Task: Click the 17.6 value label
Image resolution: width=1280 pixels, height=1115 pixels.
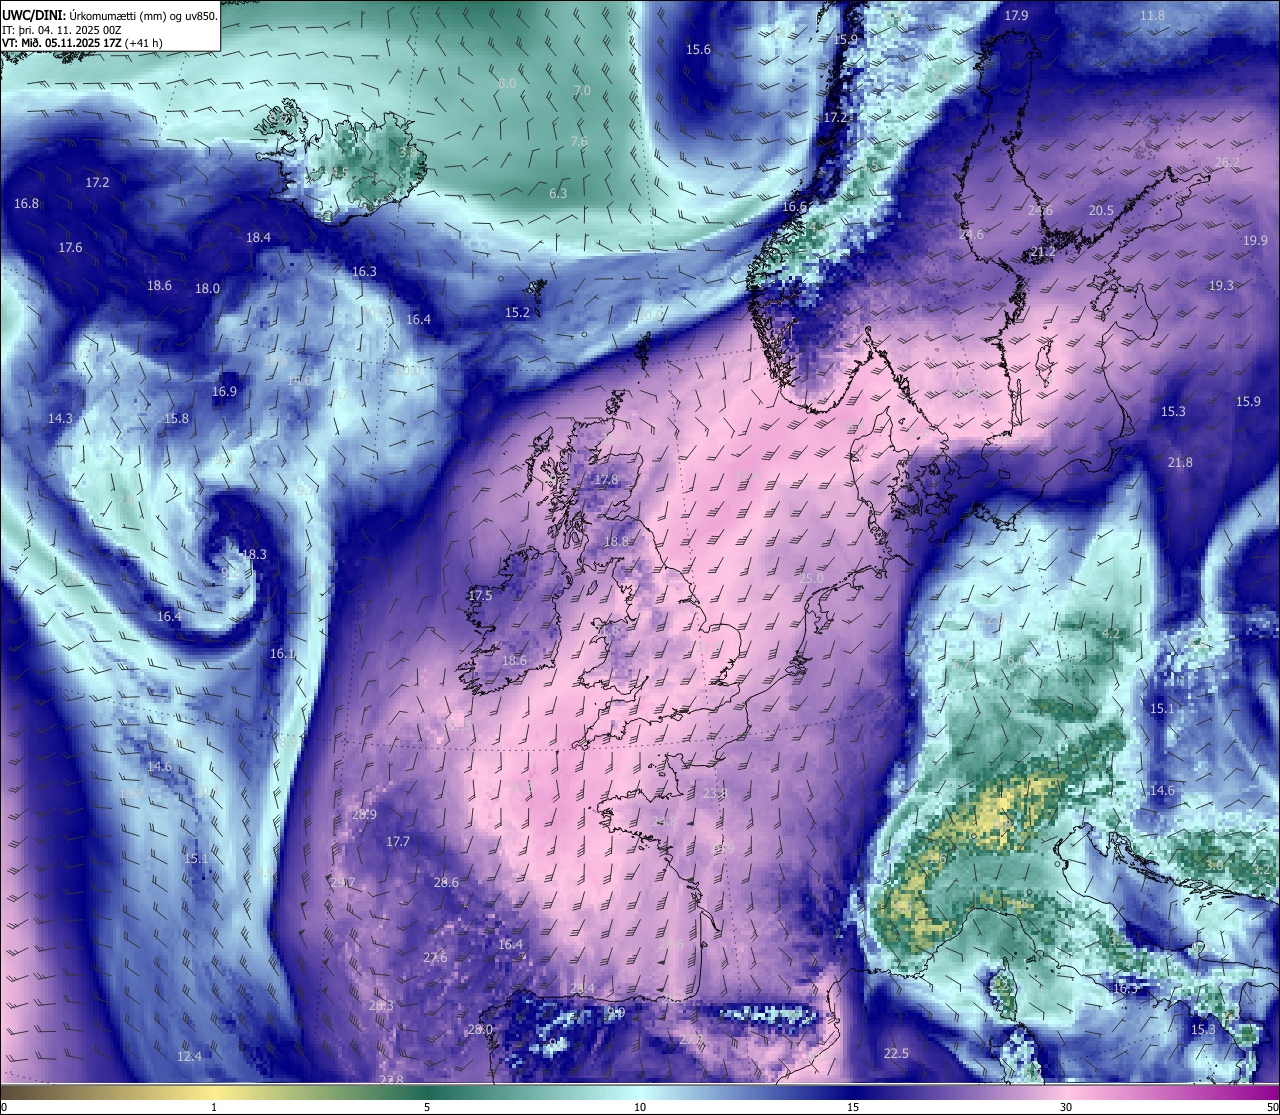Action: pyautogui.click(x=70, y=247)
